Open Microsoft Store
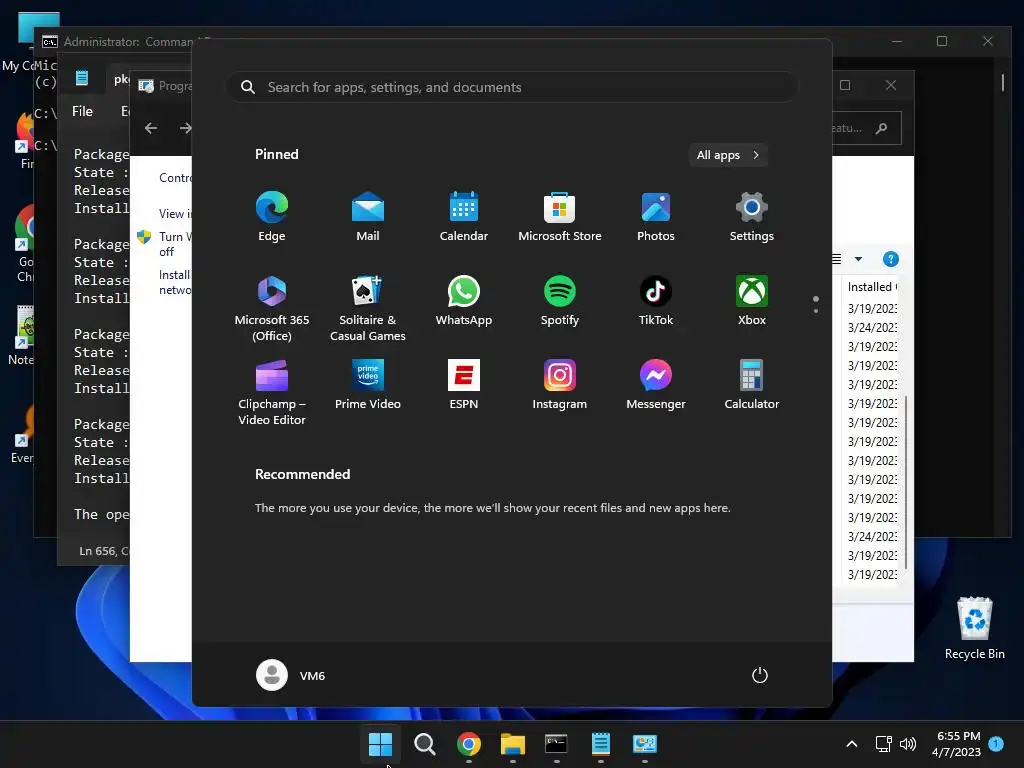This screenshot has width=1024, height=768. pyautogui.click(x=560, y=217)
